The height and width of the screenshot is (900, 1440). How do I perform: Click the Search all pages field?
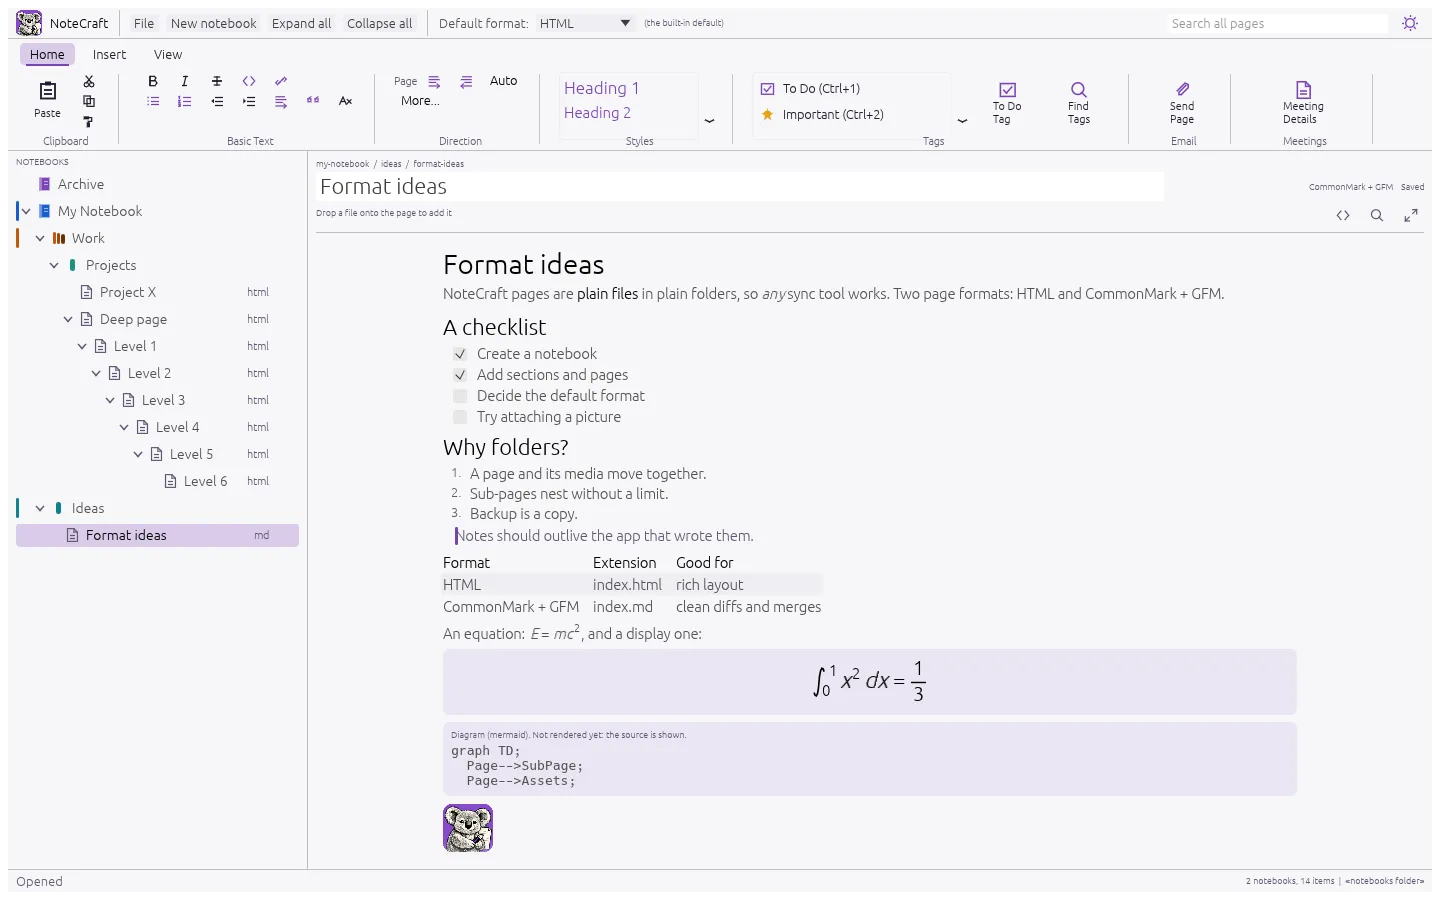point(1278,23)
